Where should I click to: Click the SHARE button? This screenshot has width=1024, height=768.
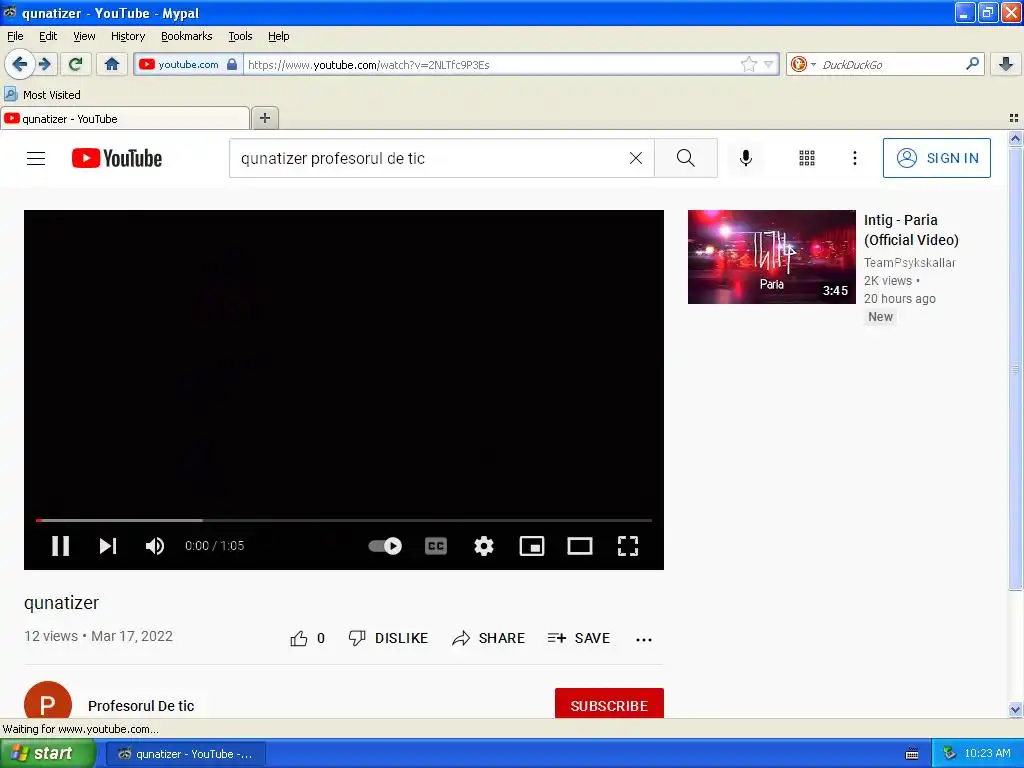[488, 638]
